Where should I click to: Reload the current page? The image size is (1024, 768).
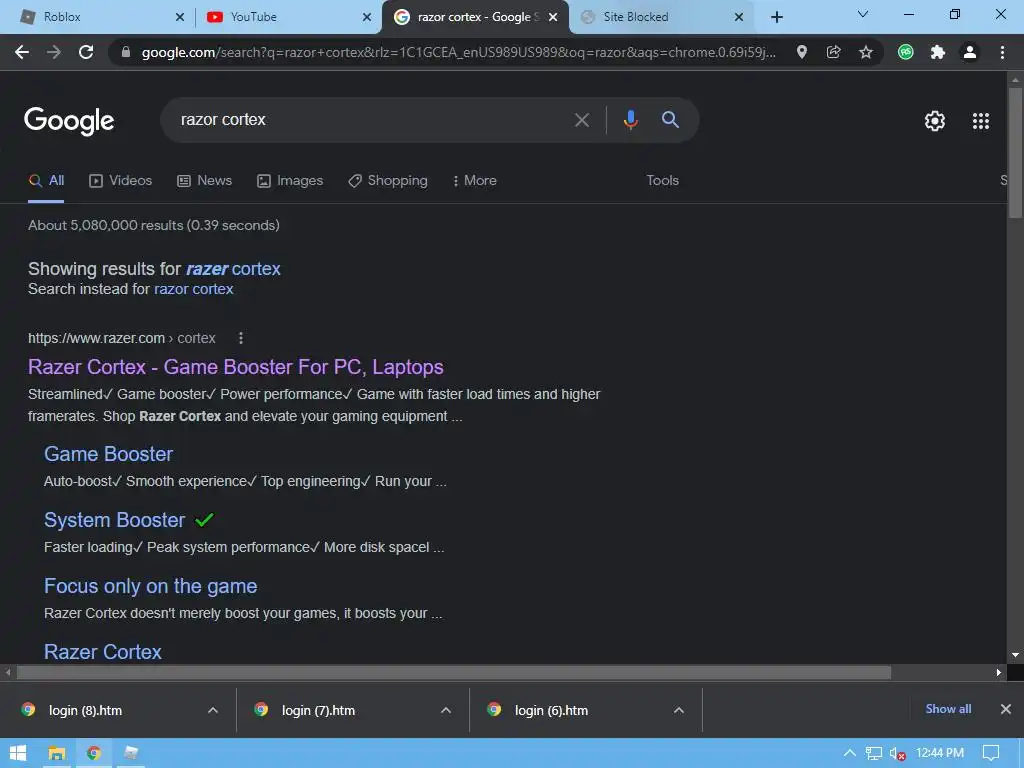click(86, 52)
